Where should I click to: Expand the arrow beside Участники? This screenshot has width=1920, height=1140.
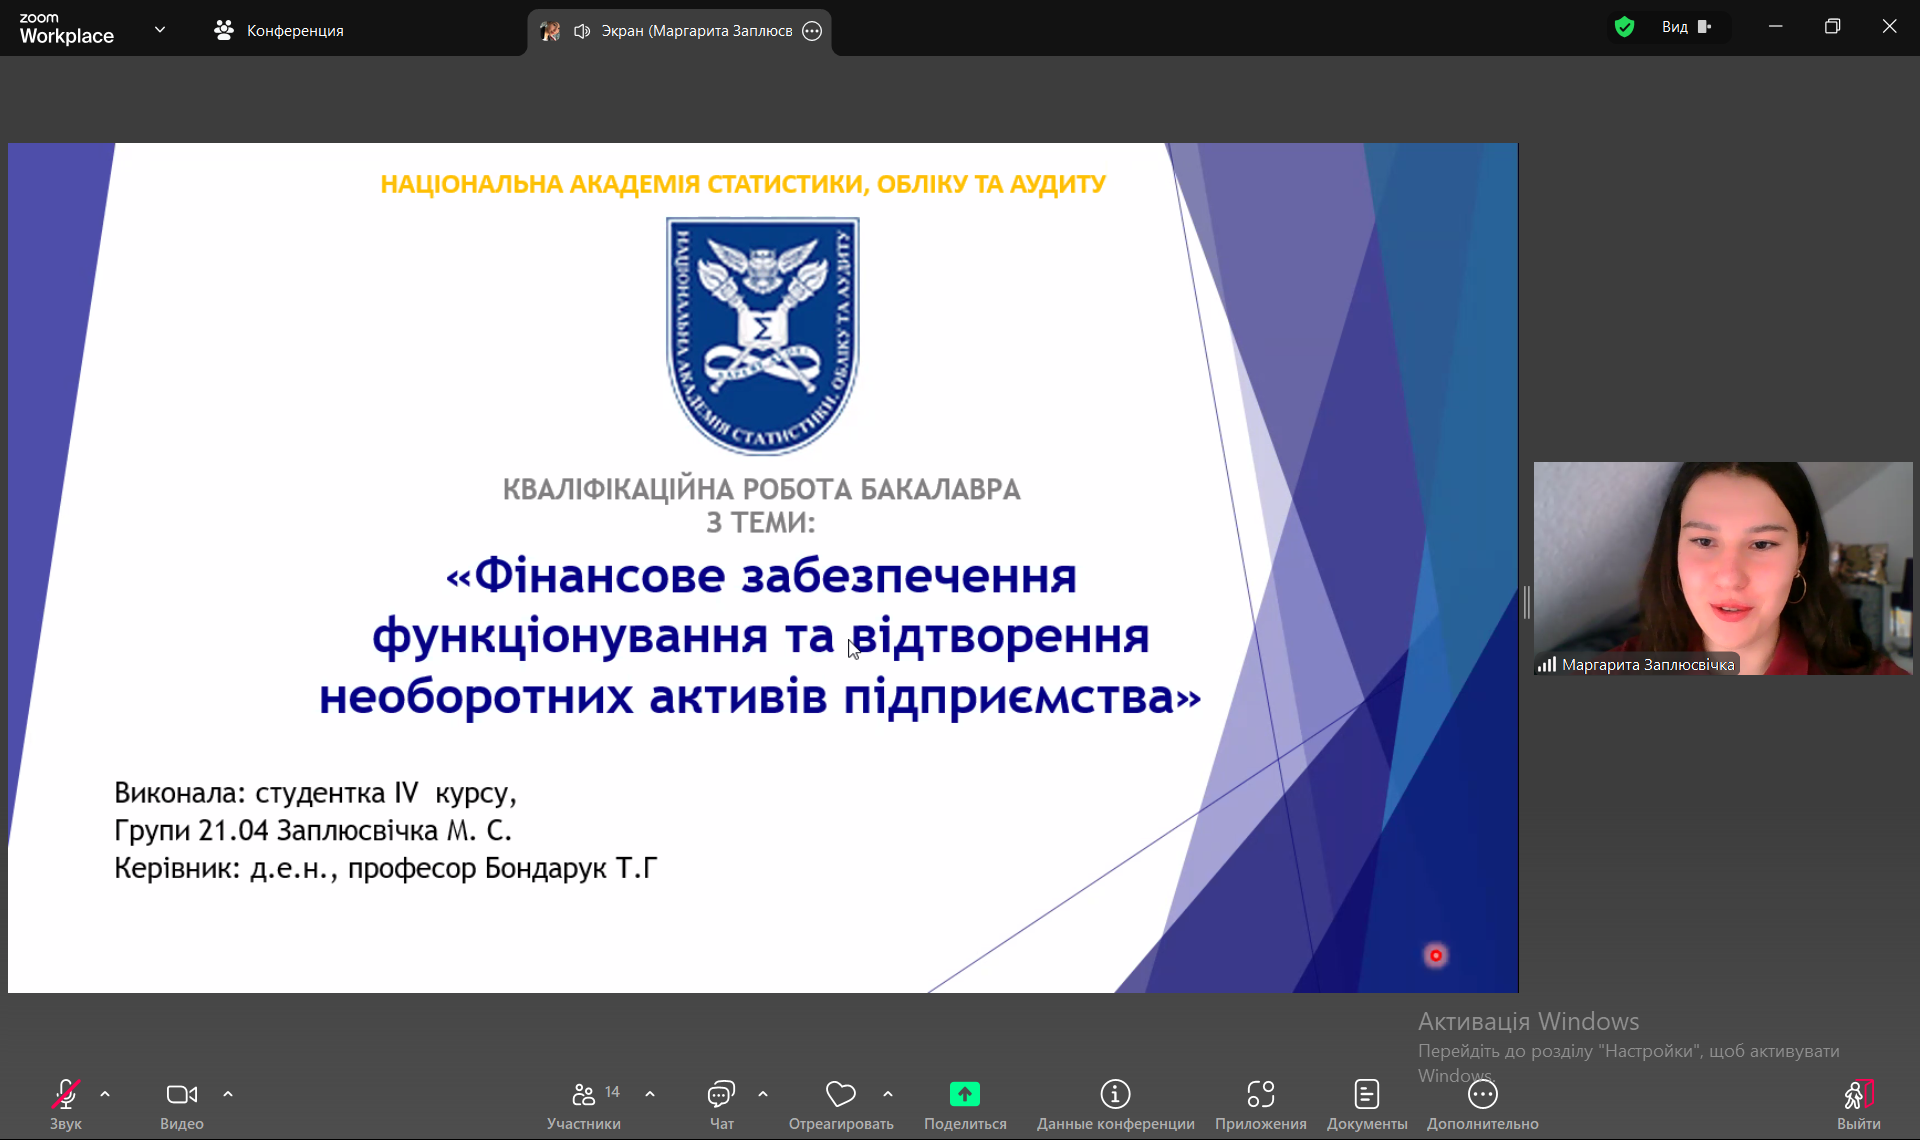tap(650, 1094)
